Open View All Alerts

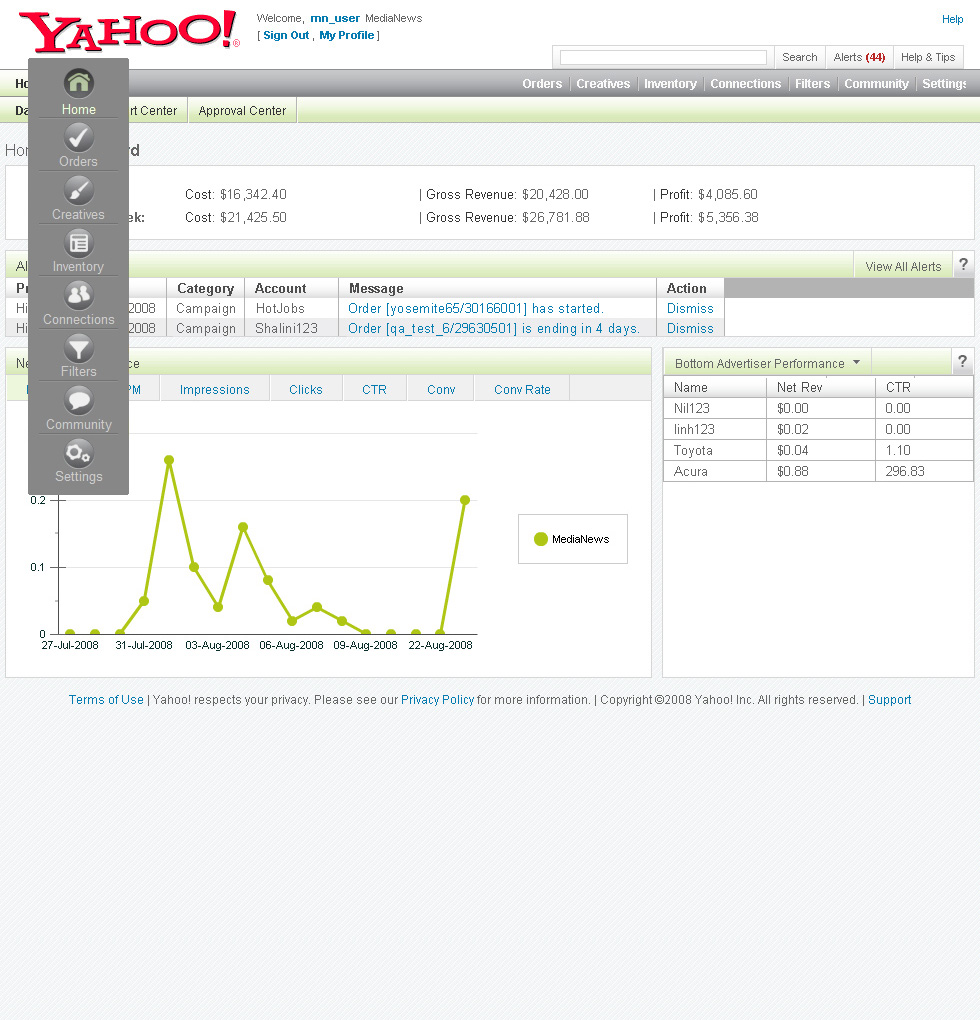tap(902, 266)
